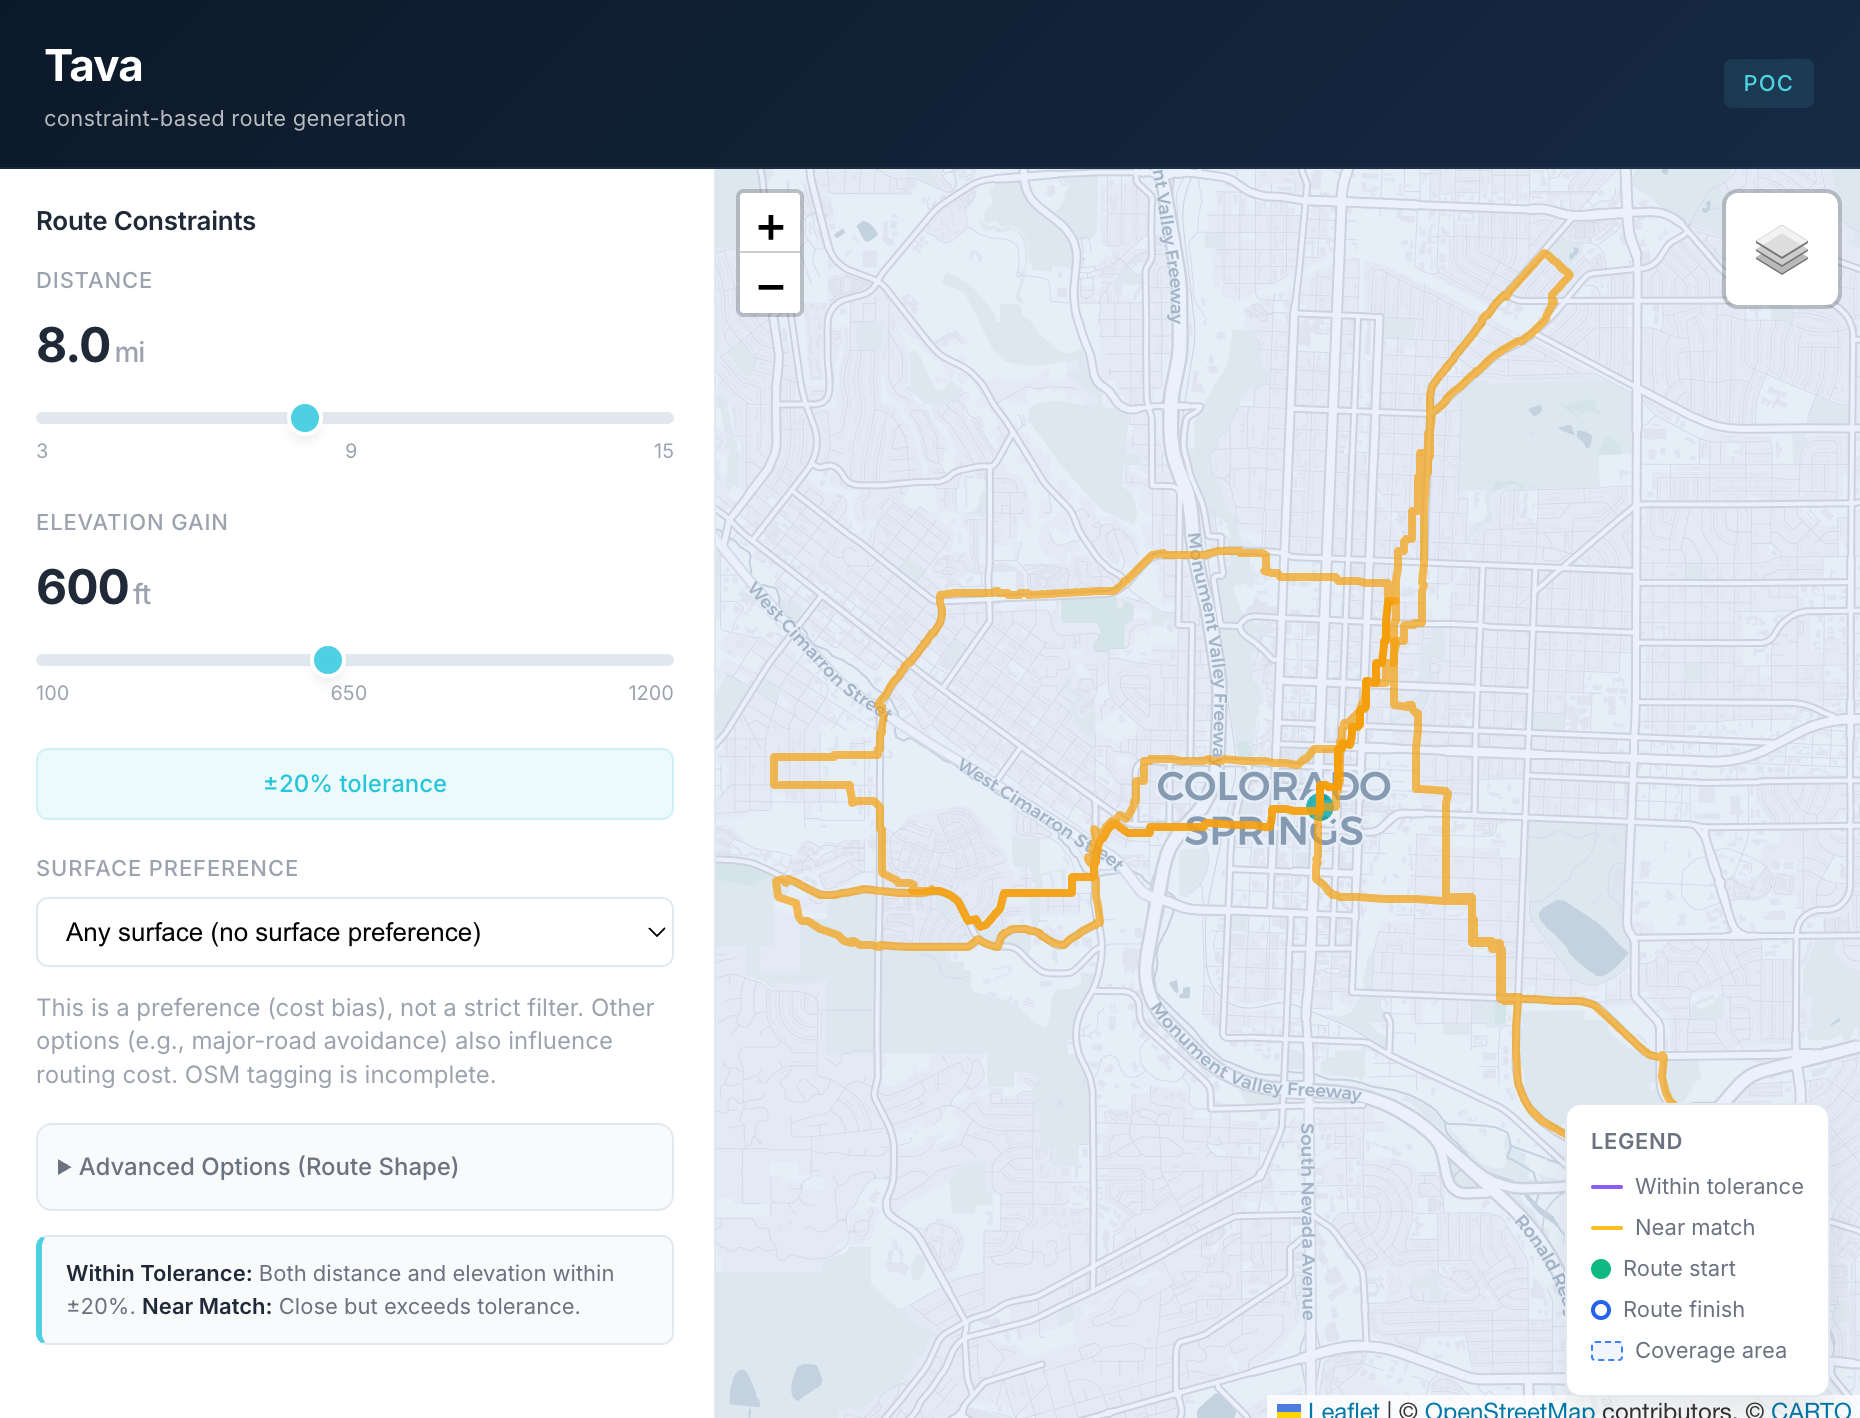
Task: Click the zoom in control on the map
Action: (770, 226)
